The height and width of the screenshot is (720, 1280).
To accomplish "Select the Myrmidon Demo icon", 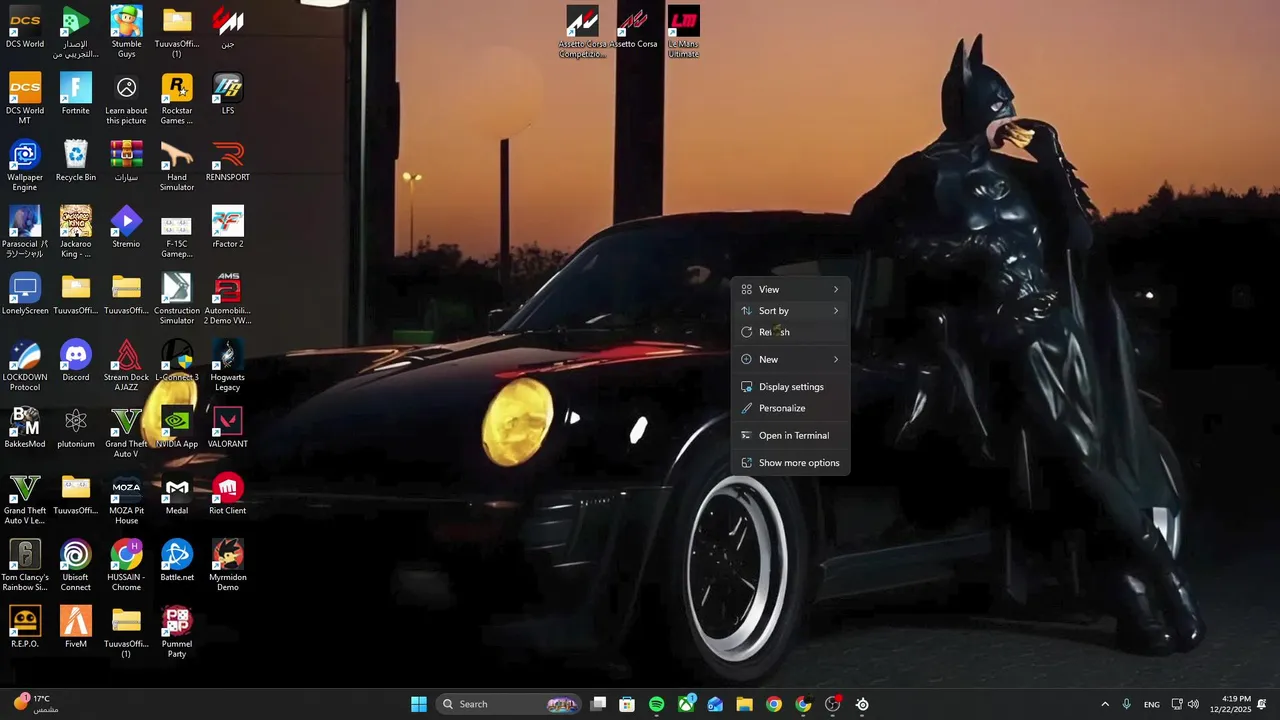I will [x=228, y=566].
